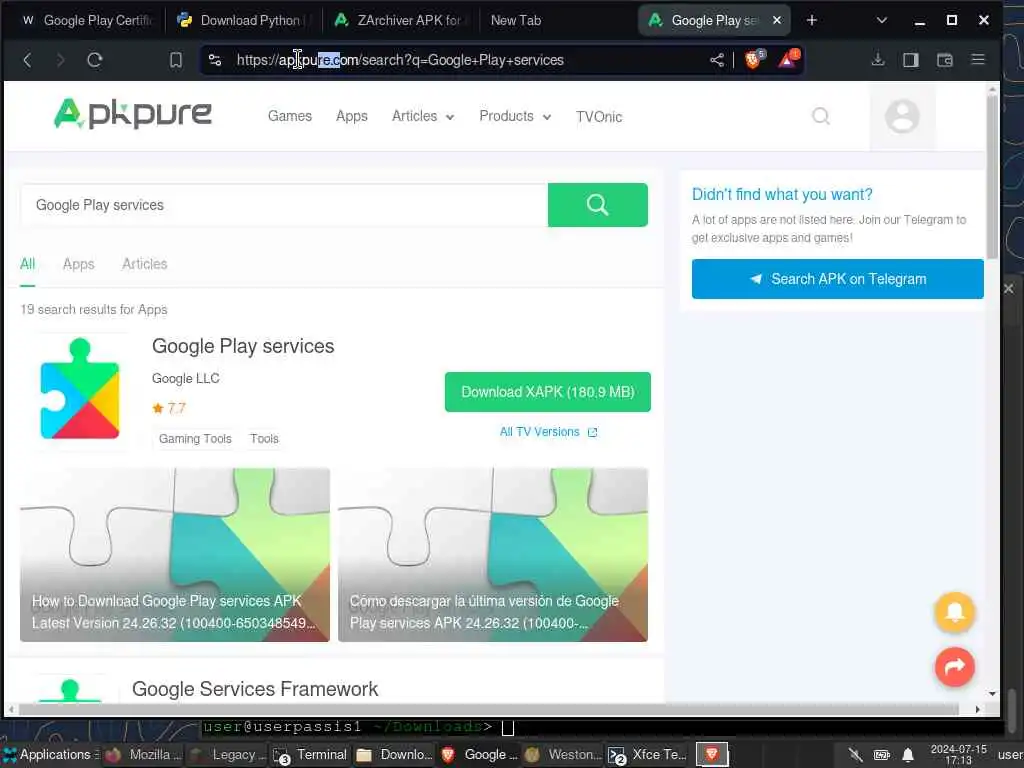Reload the page with the refresh icon
Viewport: 1024px width, 768px height.
click(95, 60)
